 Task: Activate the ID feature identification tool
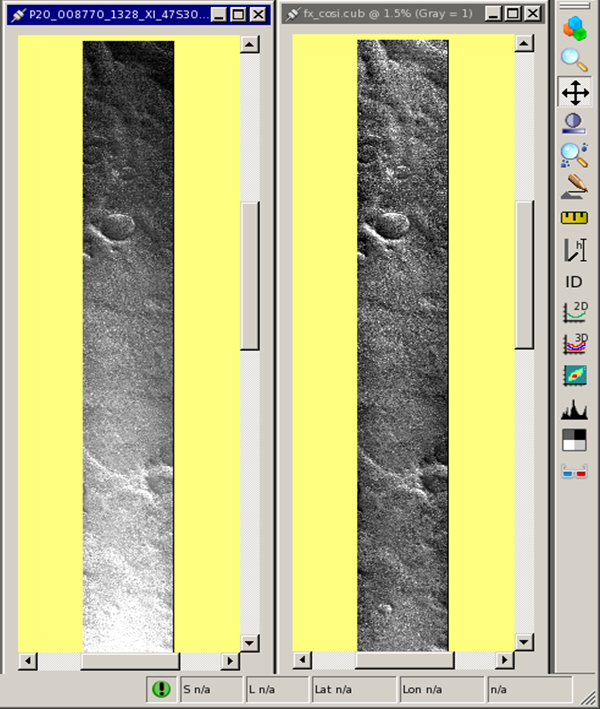(574, 282)
